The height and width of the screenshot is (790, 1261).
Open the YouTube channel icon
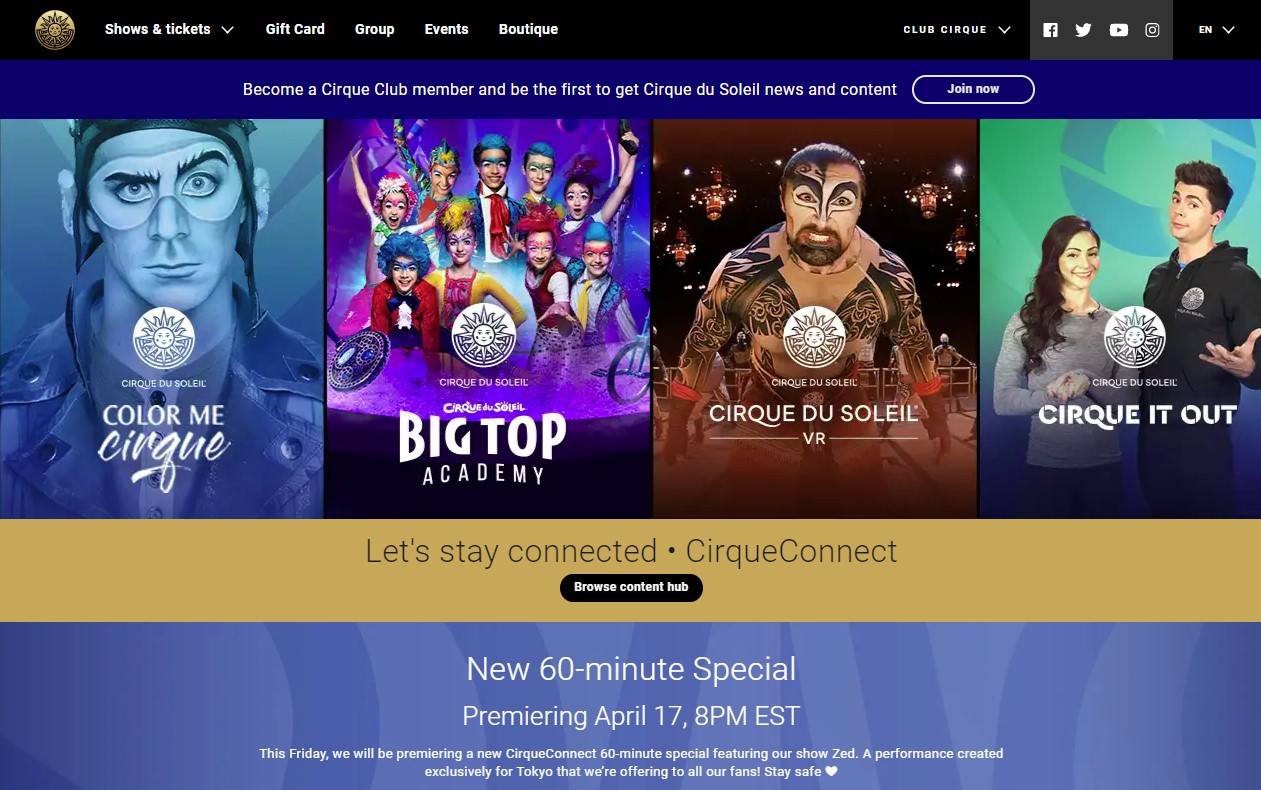click(1119, 30)
